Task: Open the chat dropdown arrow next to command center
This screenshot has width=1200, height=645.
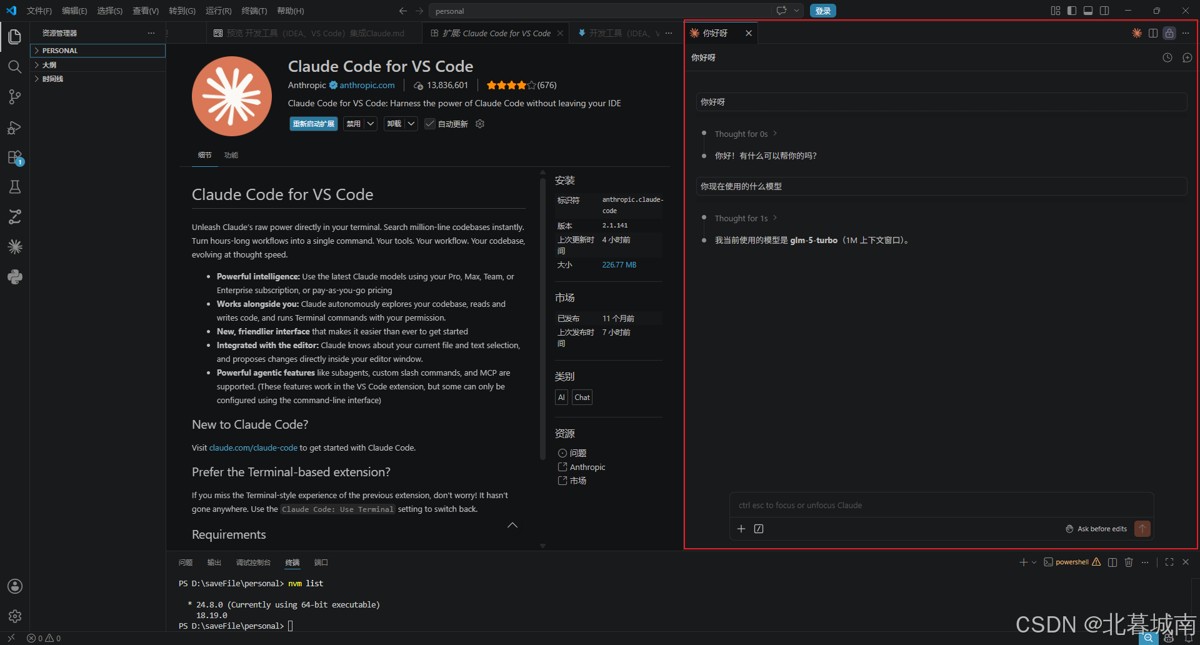Action: [x=797, y=11]
